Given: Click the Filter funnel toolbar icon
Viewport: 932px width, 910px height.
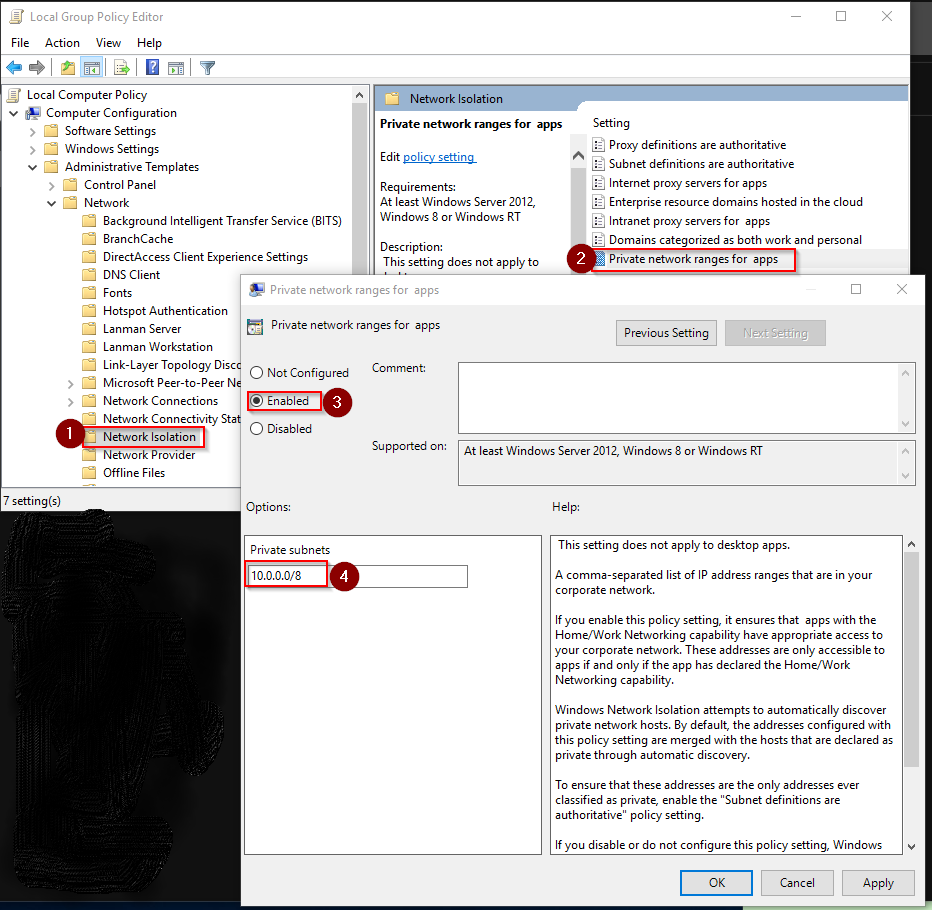Looking at the screenshot, I should coord(207,68).
